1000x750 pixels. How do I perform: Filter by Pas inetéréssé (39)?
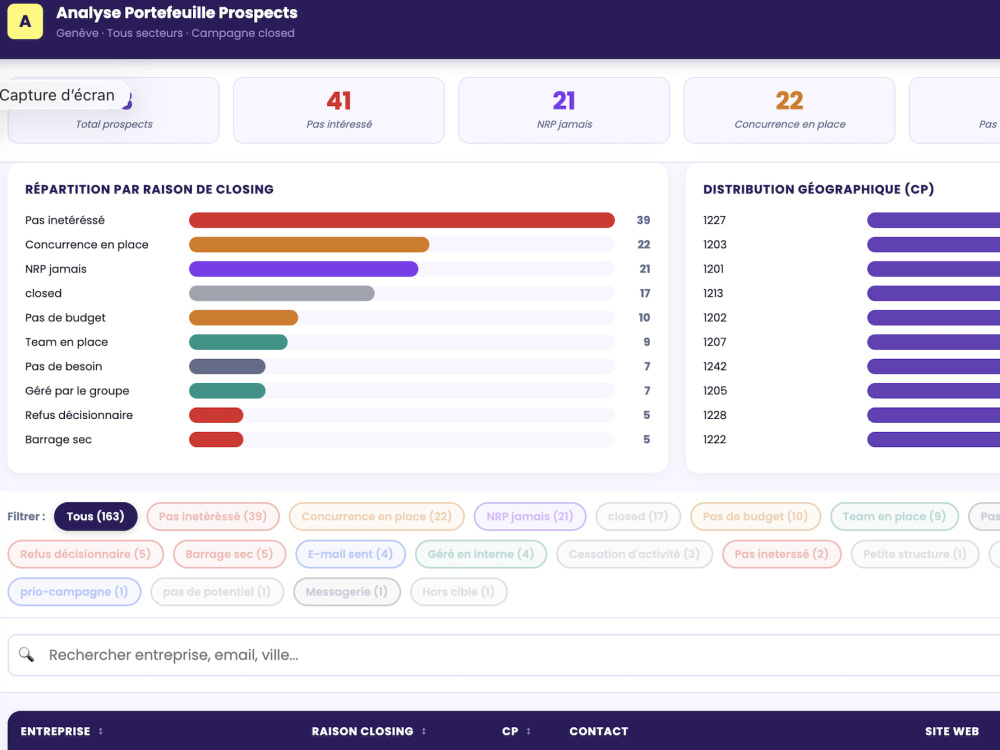[x=213, y=517]
